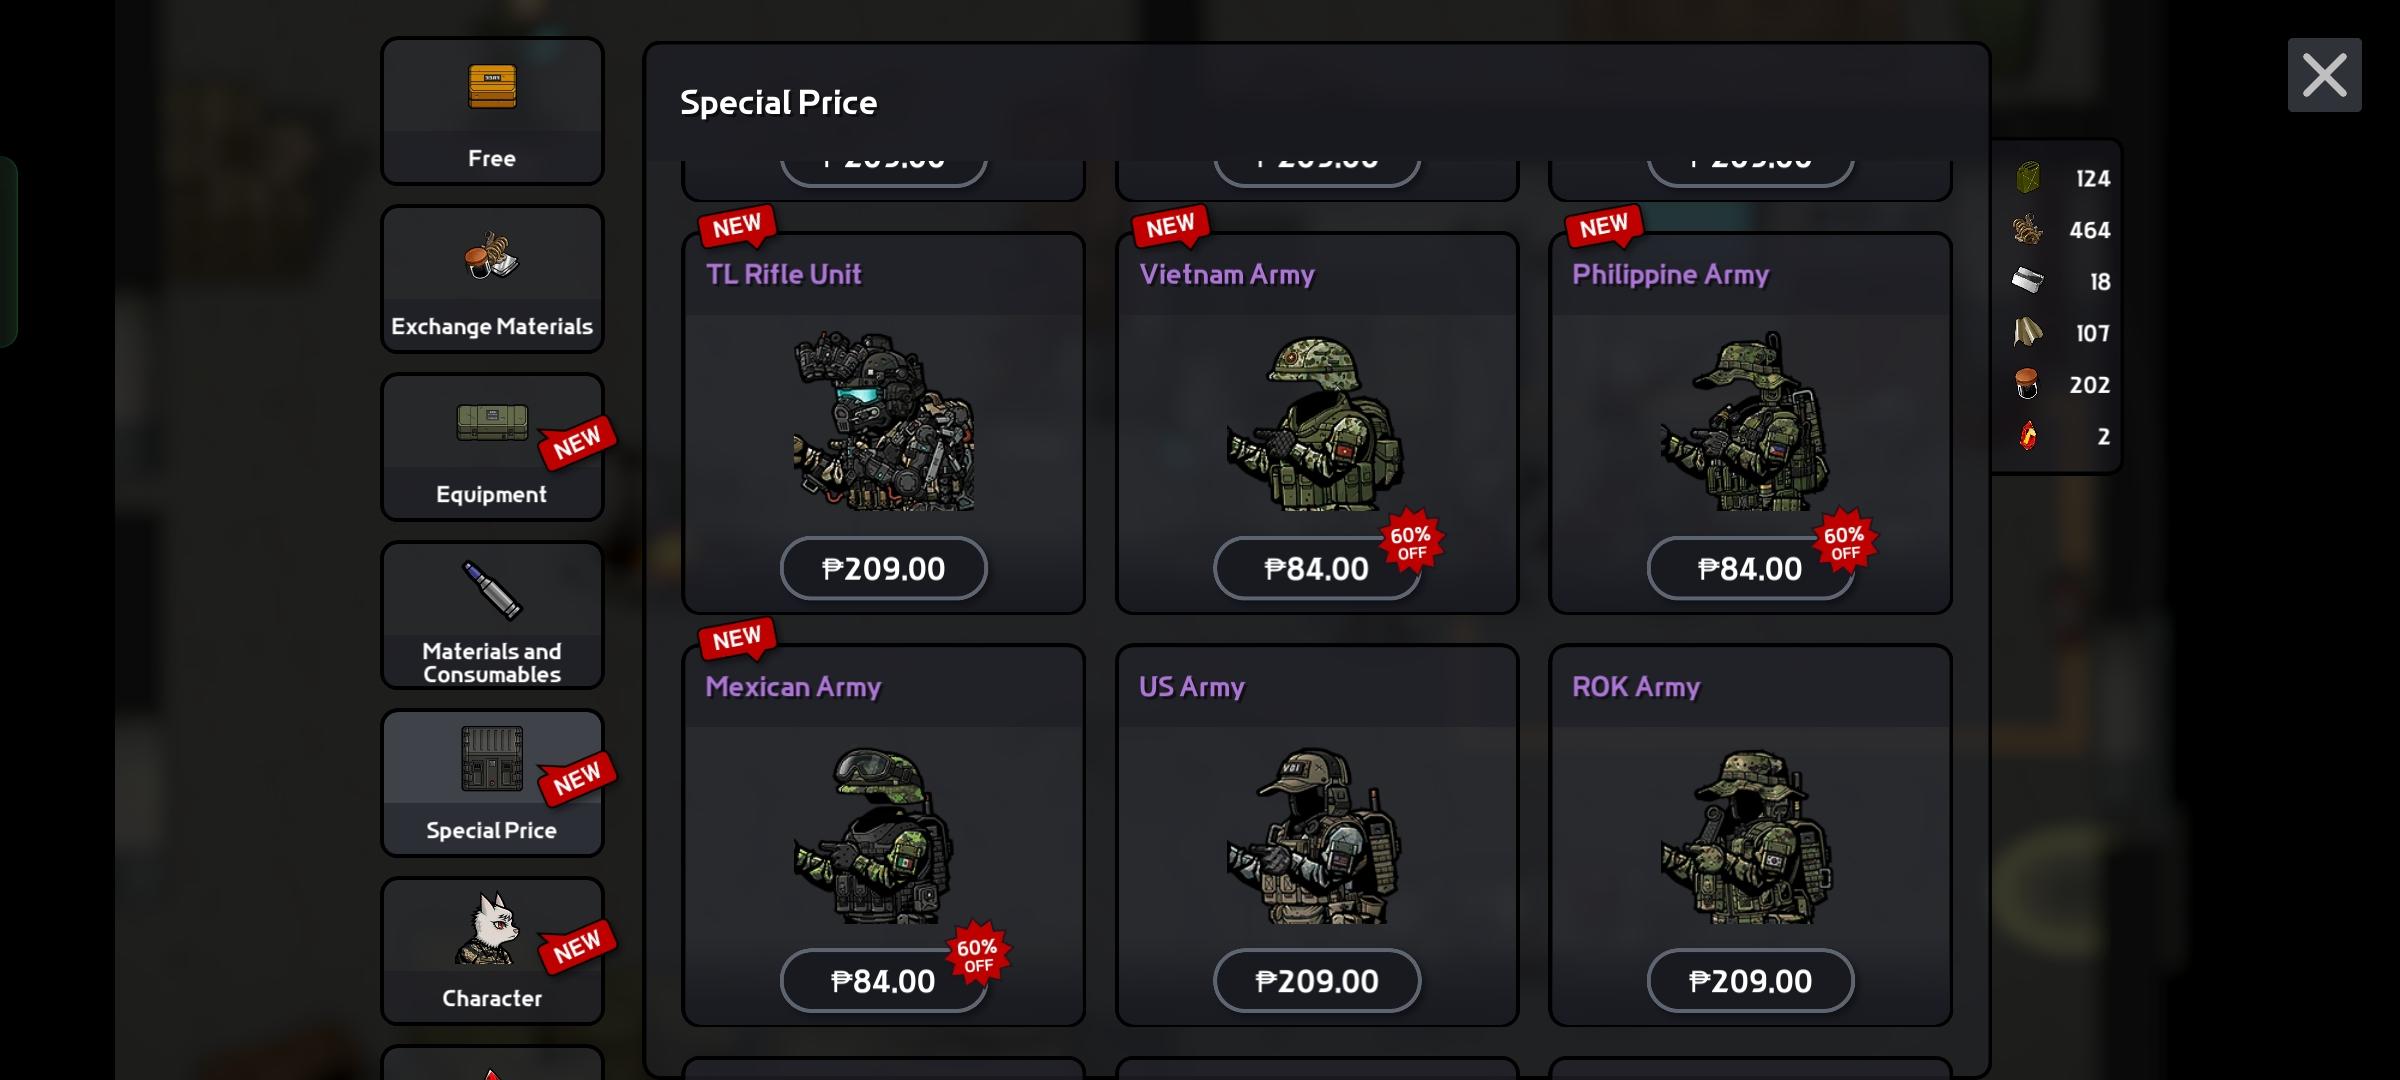Buy Philippine Army skin at ₱84.00
Image resolution: width=2400 pixels, height=1080 pixels.
(x=1749, y=569)
